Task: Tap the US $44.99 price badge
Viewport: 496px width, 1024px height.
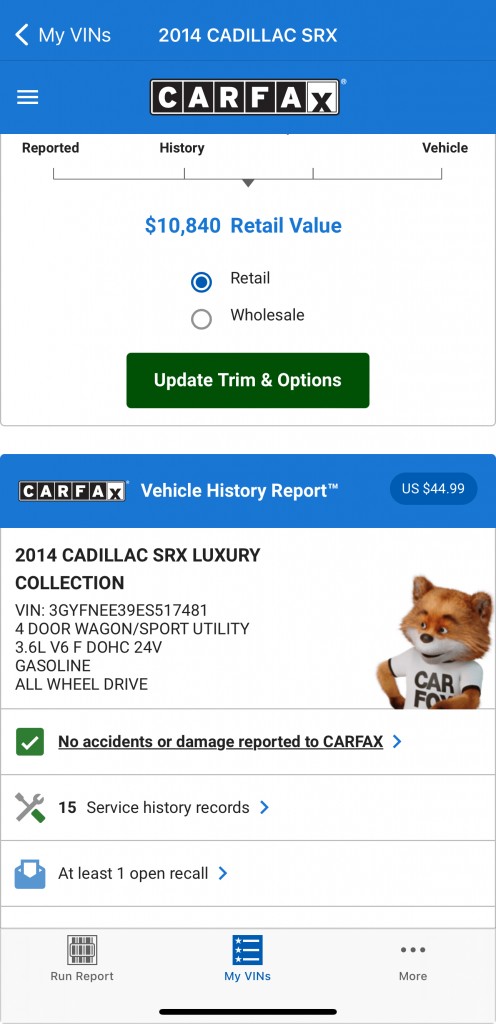Action: tap(433, 488)
